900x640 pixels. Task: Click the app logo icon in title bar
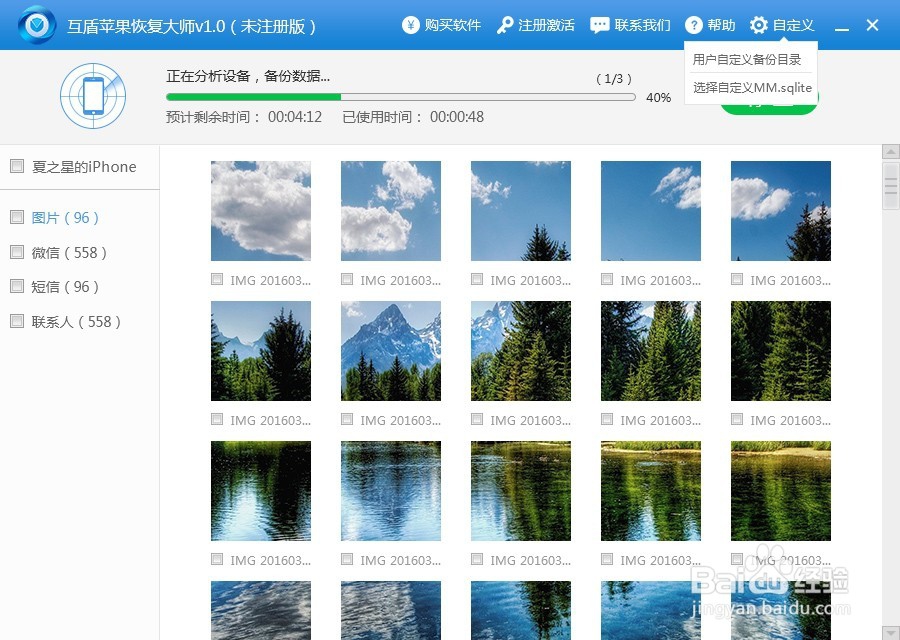click(37, 25)
